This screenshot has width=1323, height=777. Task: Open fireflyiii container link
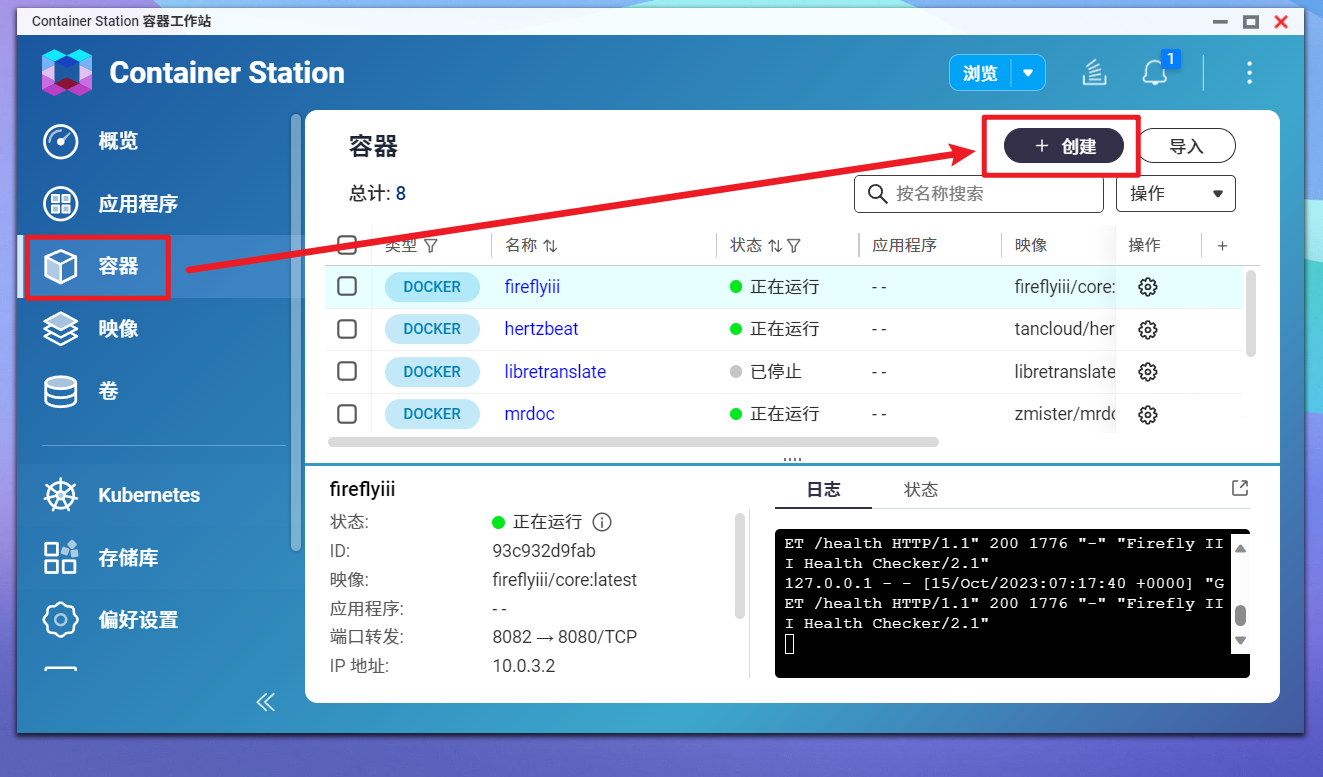(x=532, y=287)
